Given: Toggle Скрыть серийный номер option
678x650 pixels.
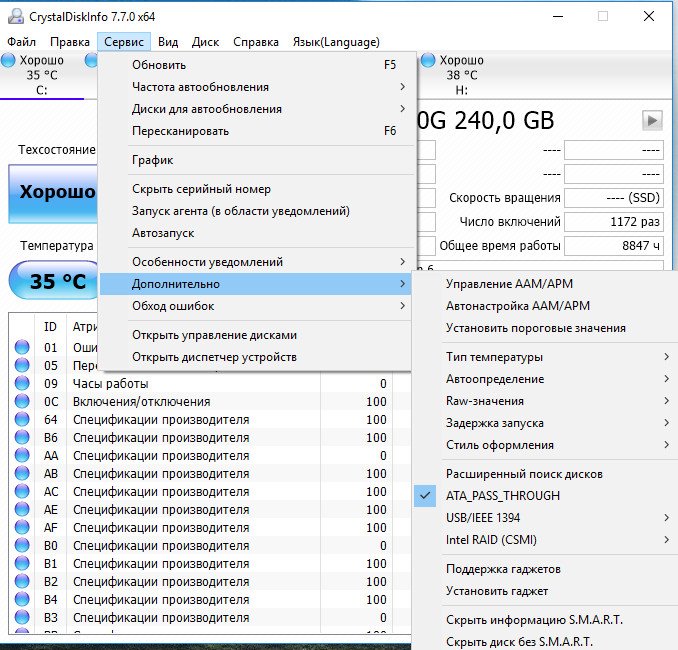Looking at the screenshot, I should pos(255,189).
